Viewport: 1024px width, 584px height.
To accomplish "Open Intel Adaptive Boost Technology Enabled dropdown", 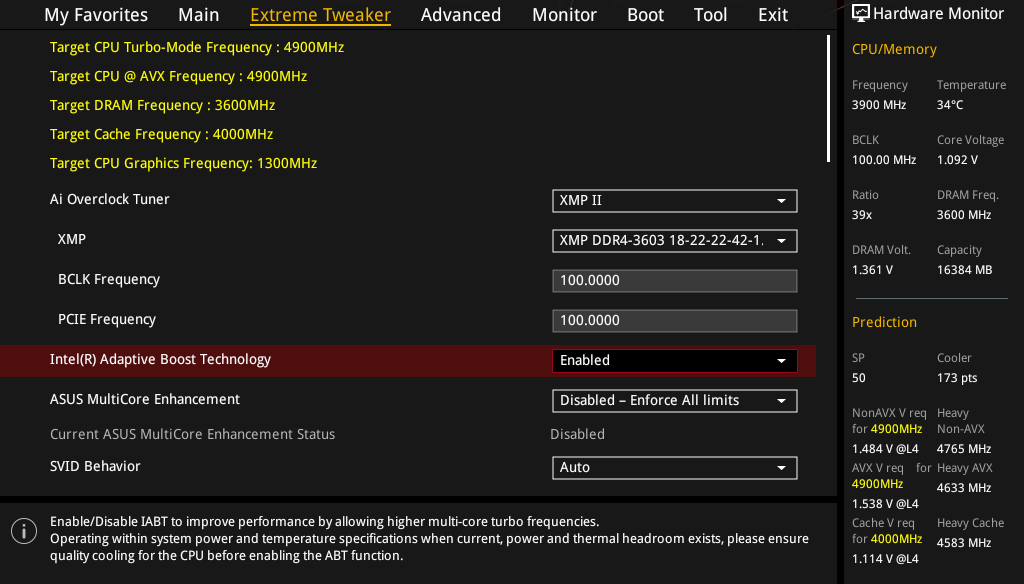I will 675,361.
